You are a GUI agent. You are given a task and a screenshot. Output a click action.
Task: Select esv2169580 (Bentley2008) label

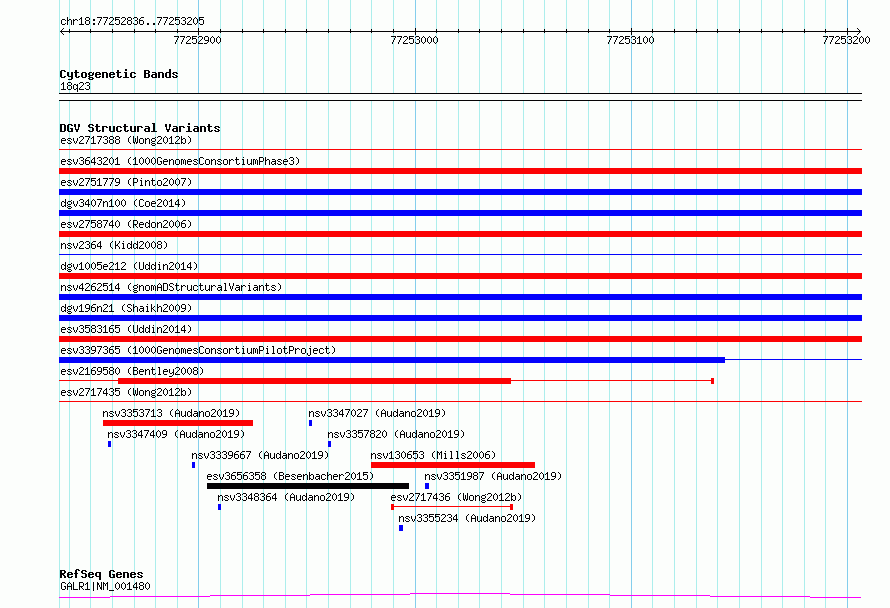tap(132, 371)
